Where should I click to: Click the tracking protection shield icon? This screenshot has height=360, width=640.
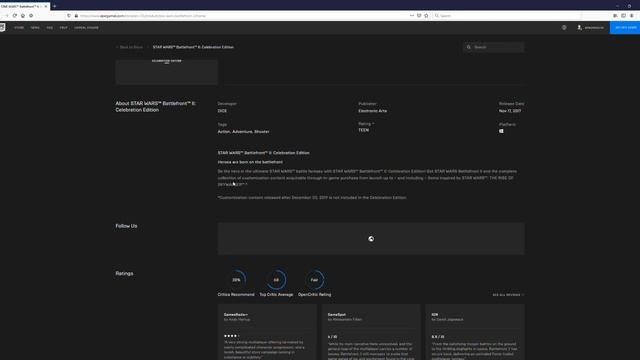click(x=69, y=16)
